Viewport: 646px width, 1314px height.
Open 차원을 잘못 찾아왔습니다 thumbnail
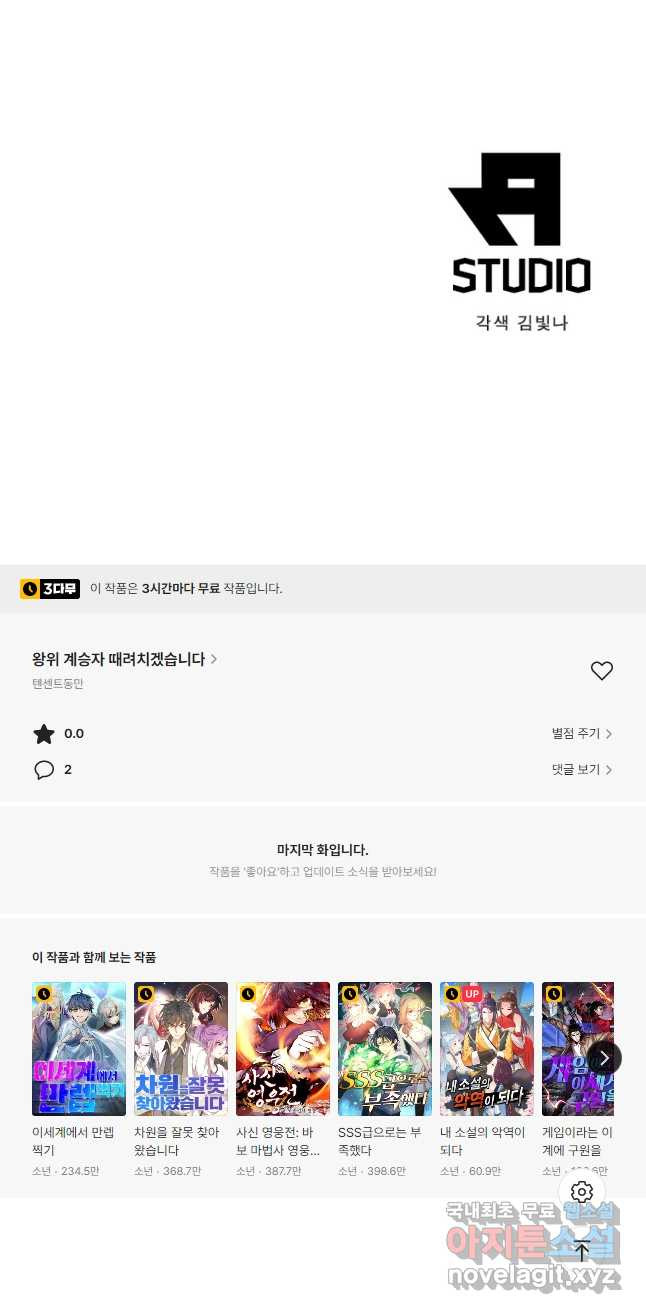pyautogui.click(x=181, y=1049)
